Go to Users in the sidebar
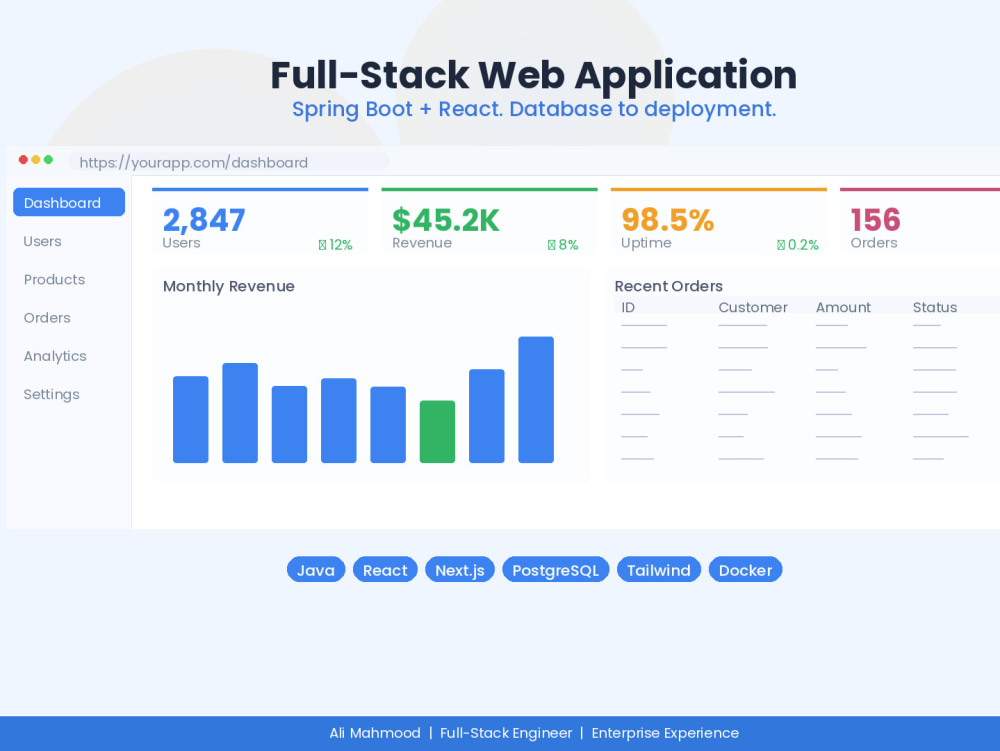Image resolution: width=1000 pixels, height=751 pixels. pos(43,241)
